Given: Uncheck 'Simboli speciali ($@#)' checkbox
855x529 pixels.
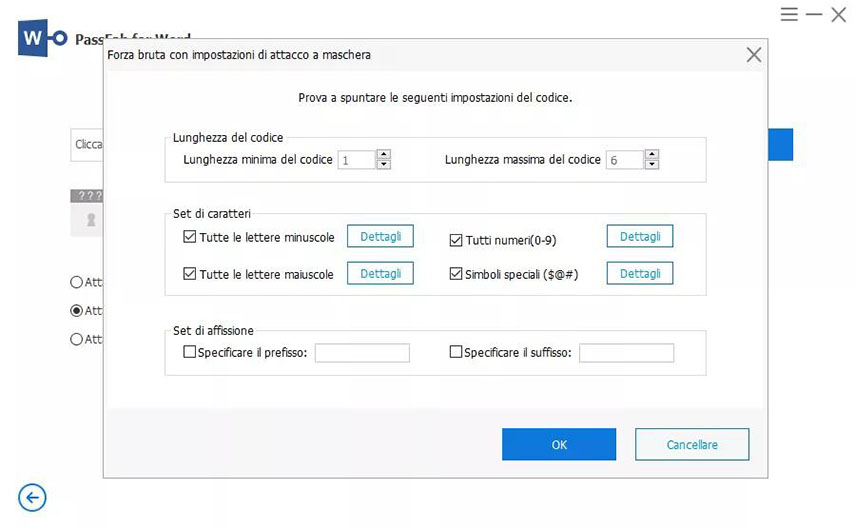Looking at the screenshot, I should [456, 274].
